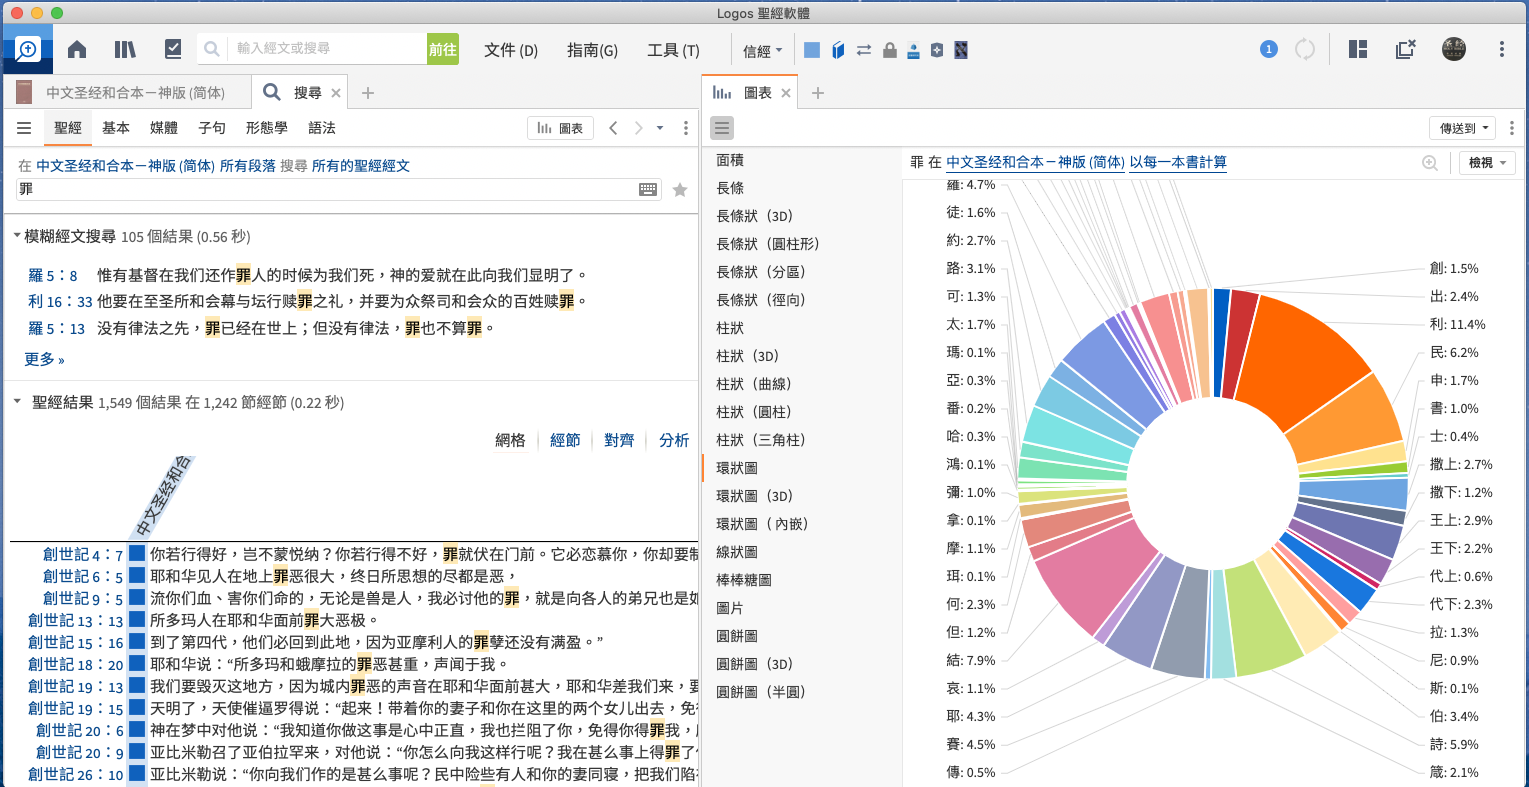The image size is (1529, 787).
Task: Go to the Home page icon
Action: [77, 49]
